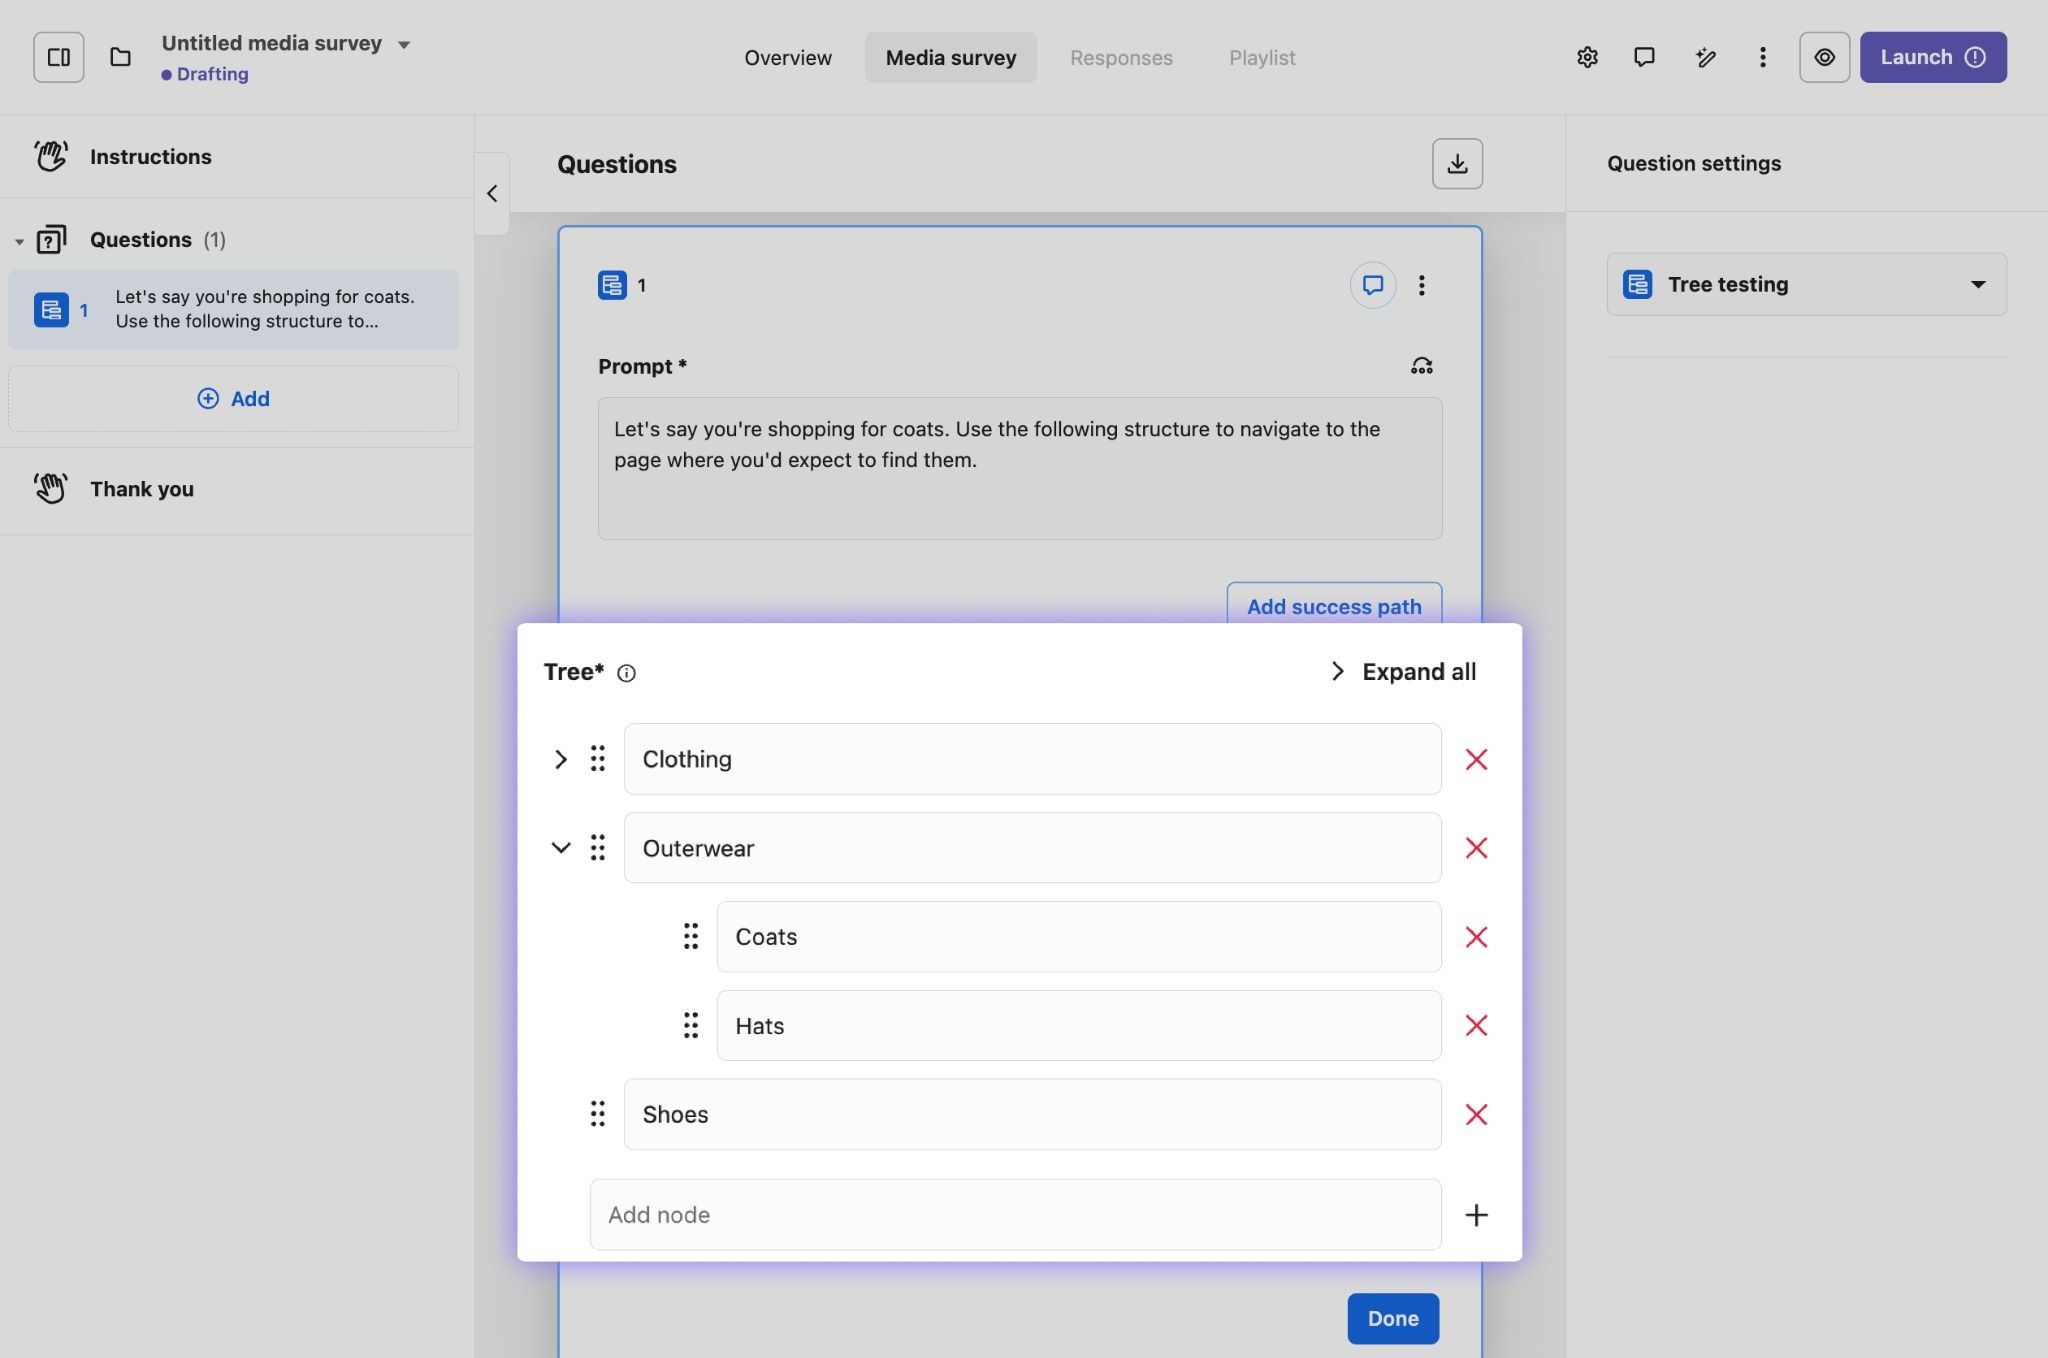Collapse the Outerwear tree node
2048x1358 pixels.
point(560,848)
